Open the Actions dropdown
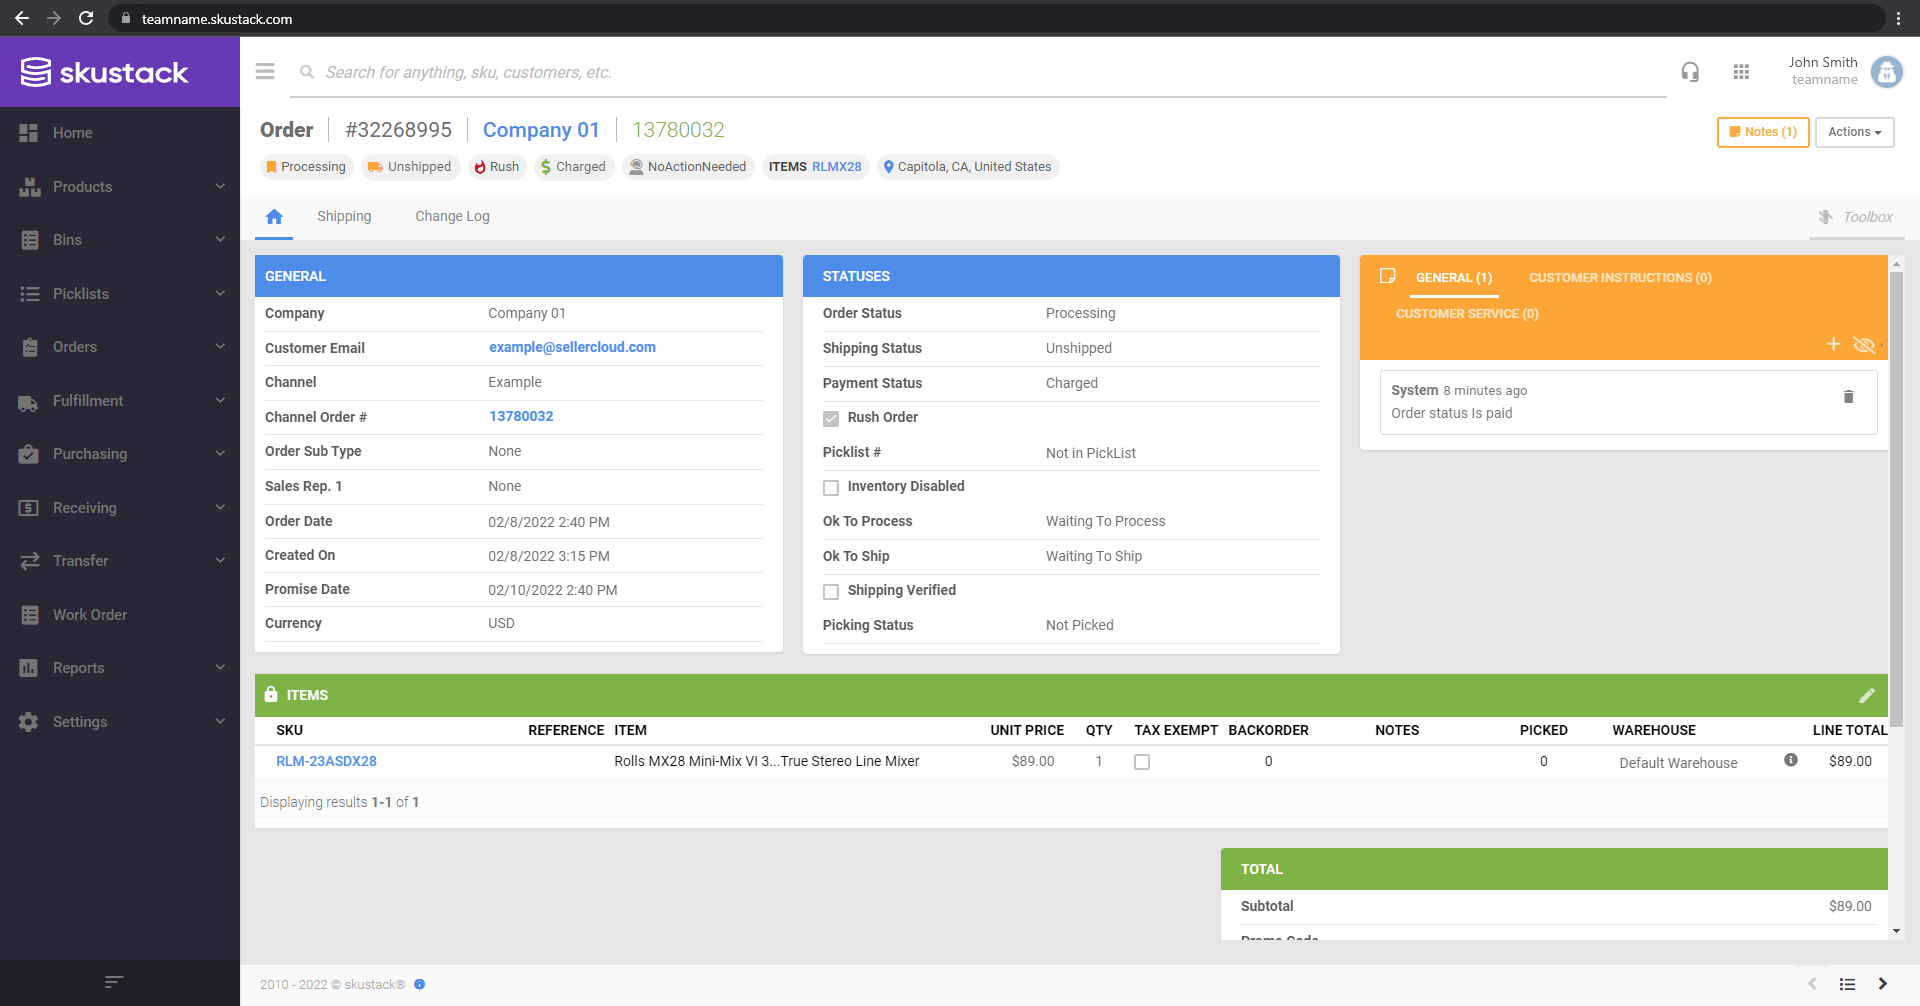 point(1853,131)
